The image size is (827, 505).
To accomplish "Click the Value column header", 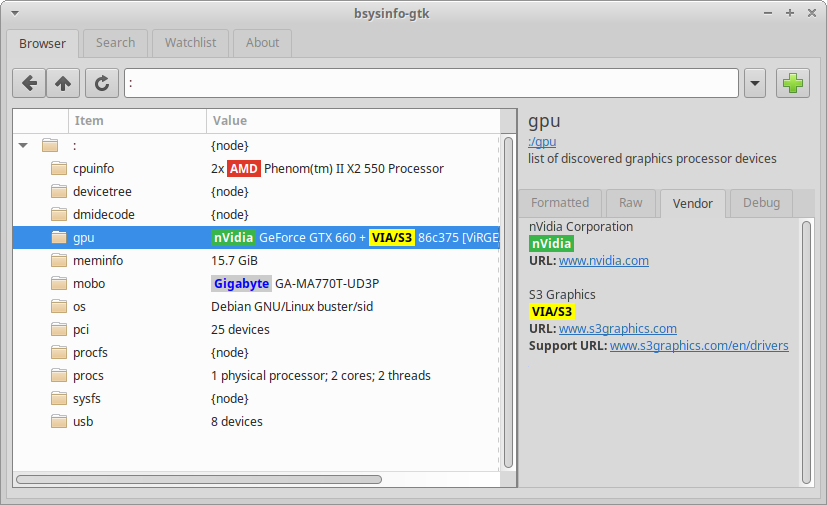I will 353,121.
